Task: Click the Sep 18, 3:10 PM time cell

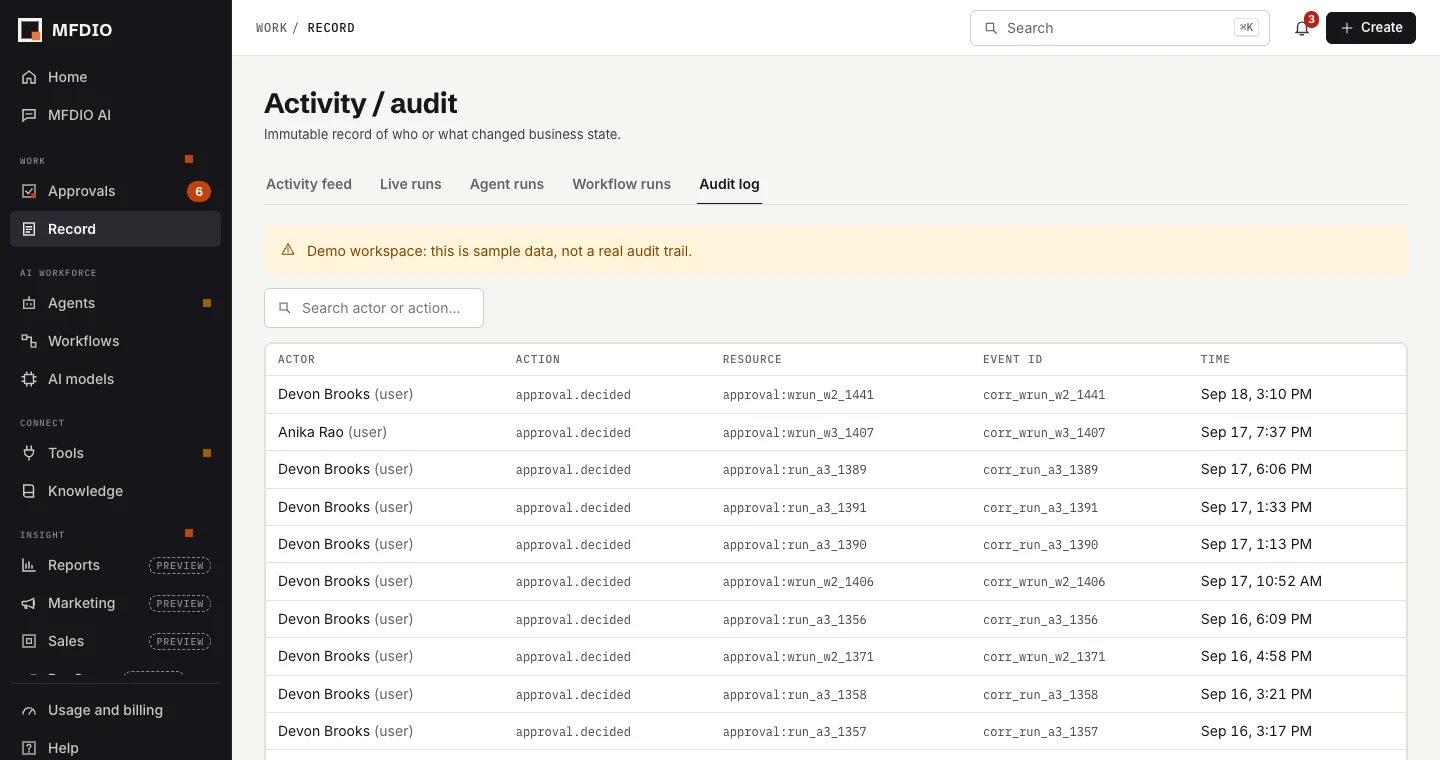Action: tap(1256, 394)
